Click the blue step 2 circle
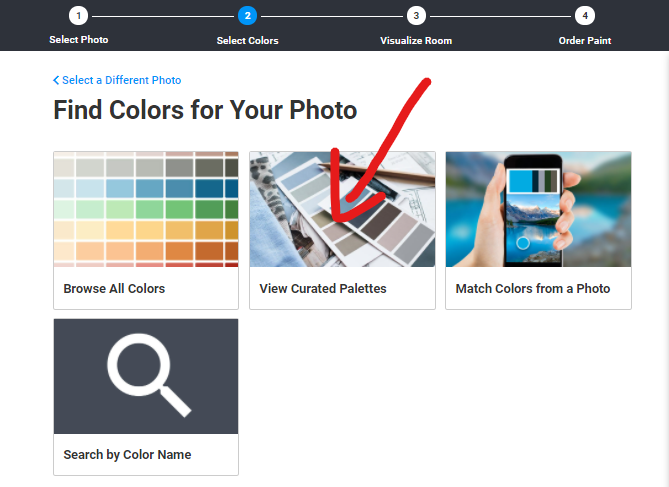Image resolution: width=669 pixels, height=487 pixels. pos(247,16)
